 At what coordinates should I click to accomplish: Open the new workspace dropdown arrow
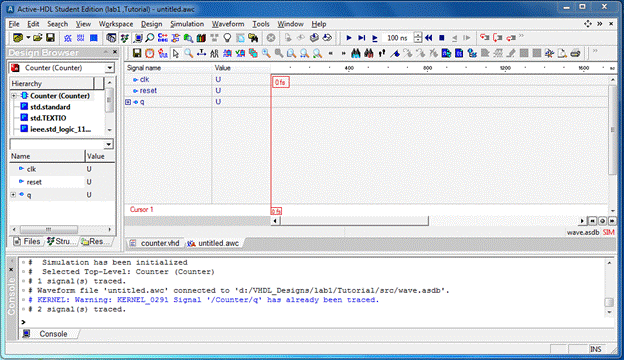click(28, 38)
